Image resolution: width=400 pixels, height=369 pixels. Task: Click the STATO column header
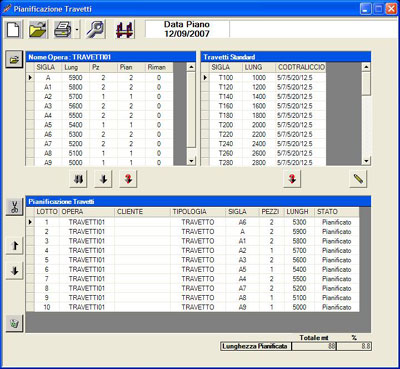337,212
